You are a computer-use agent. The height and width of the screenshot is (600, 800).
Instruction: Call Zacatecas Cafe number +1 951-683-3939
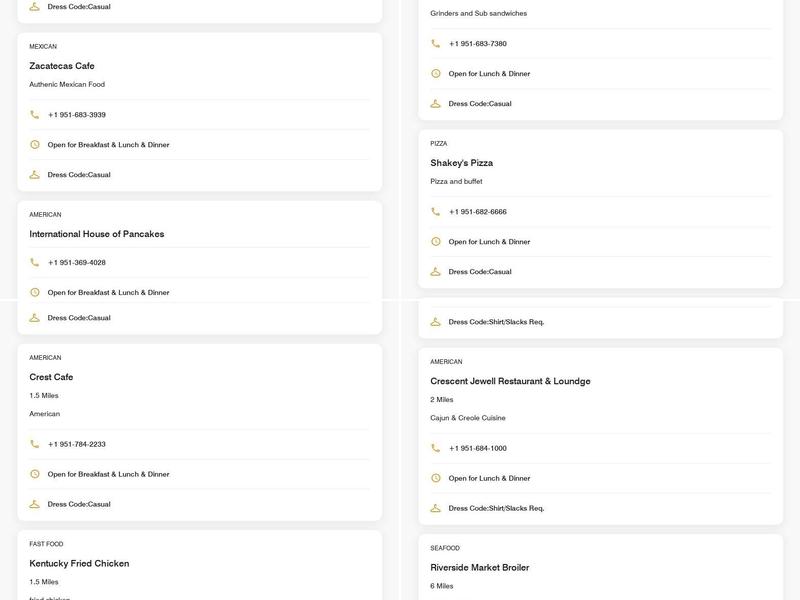[77, 115]
